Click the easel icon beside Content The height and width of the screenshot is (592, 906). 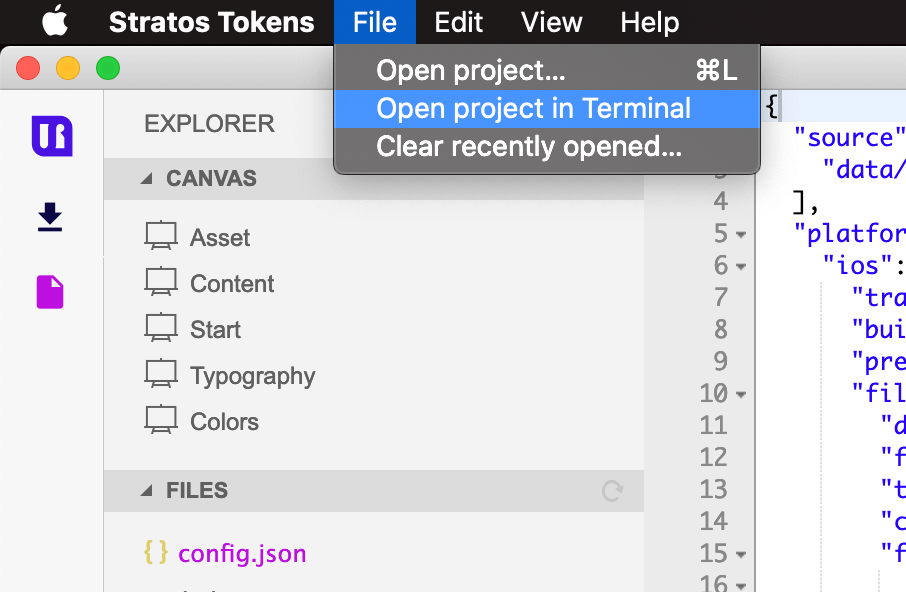161,282
